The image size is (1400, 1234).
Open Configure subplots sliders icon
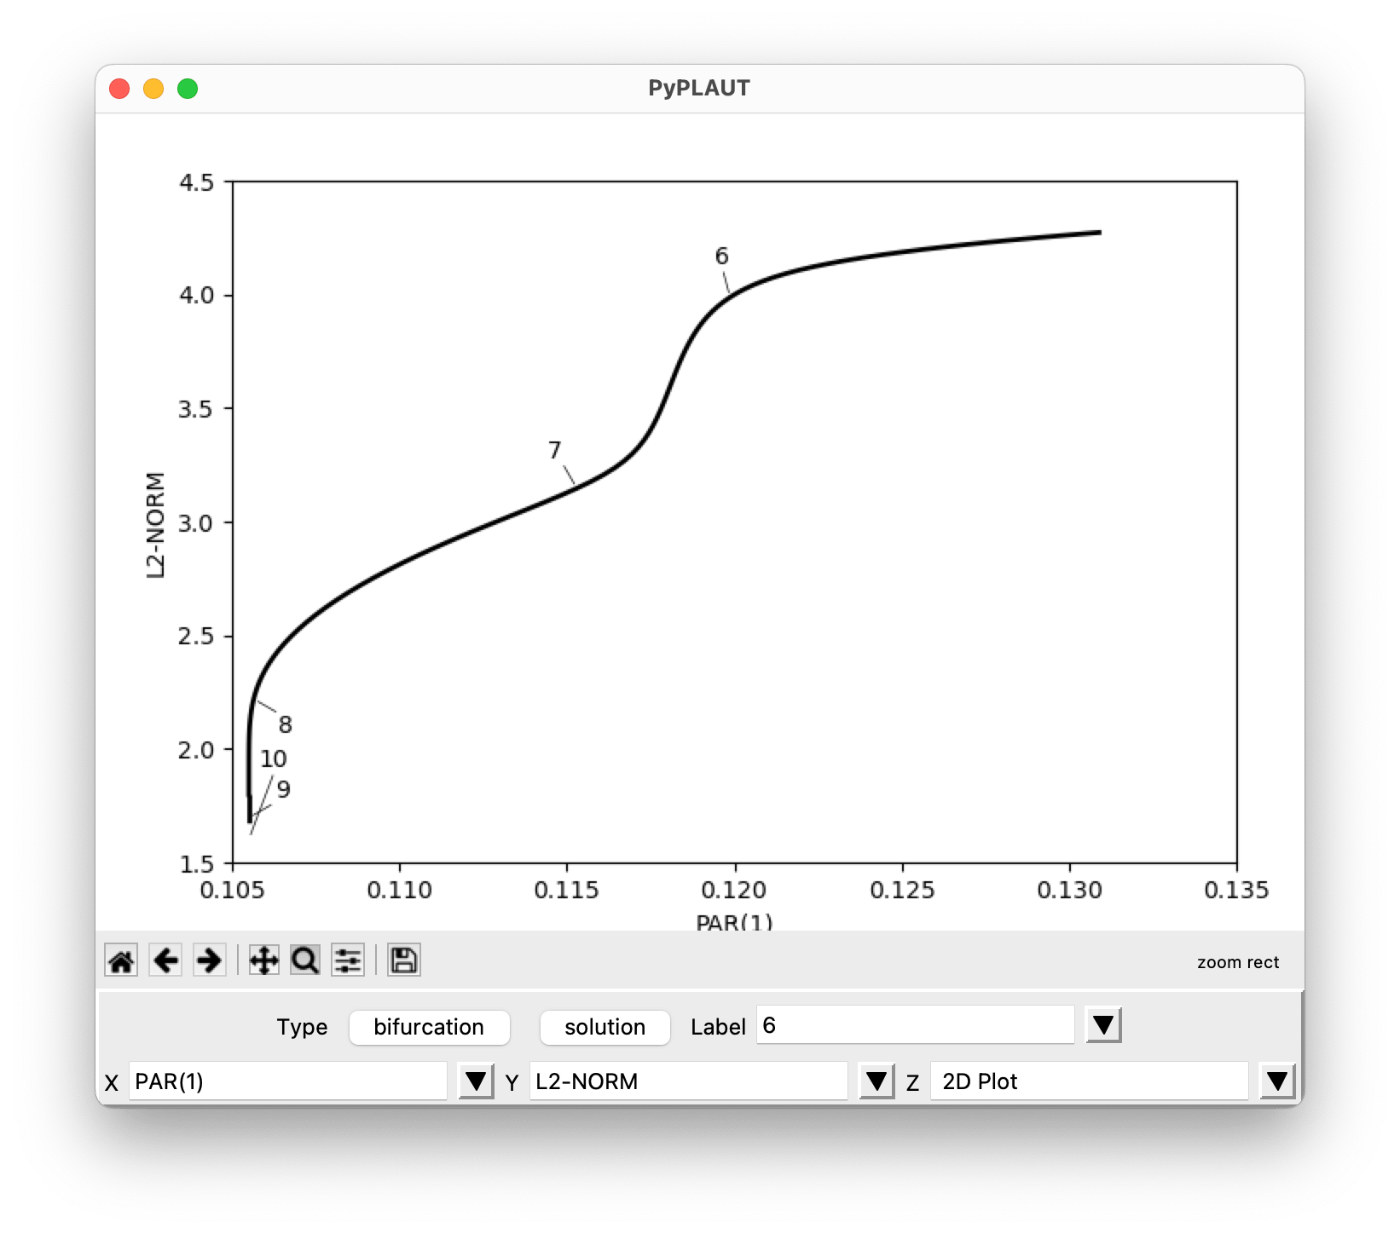348,961
